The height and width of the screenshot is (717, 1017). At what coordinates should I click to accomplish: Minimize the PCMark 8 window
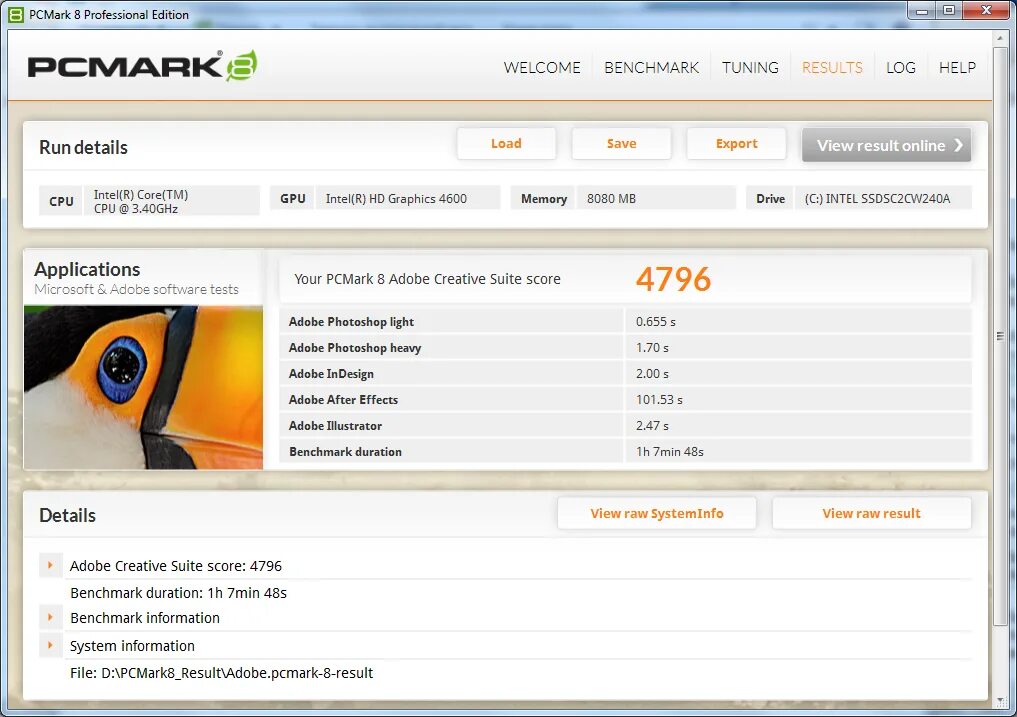[x=922, y=11]
